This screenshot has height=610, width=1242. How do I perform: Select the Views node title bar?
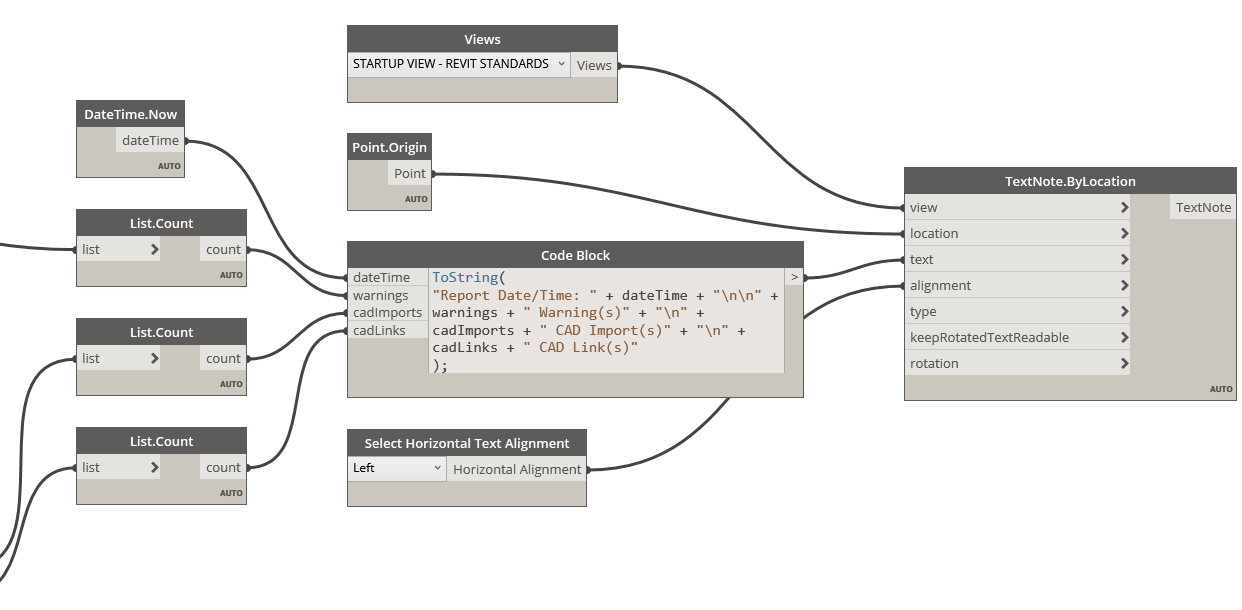[x=482, y=39]
